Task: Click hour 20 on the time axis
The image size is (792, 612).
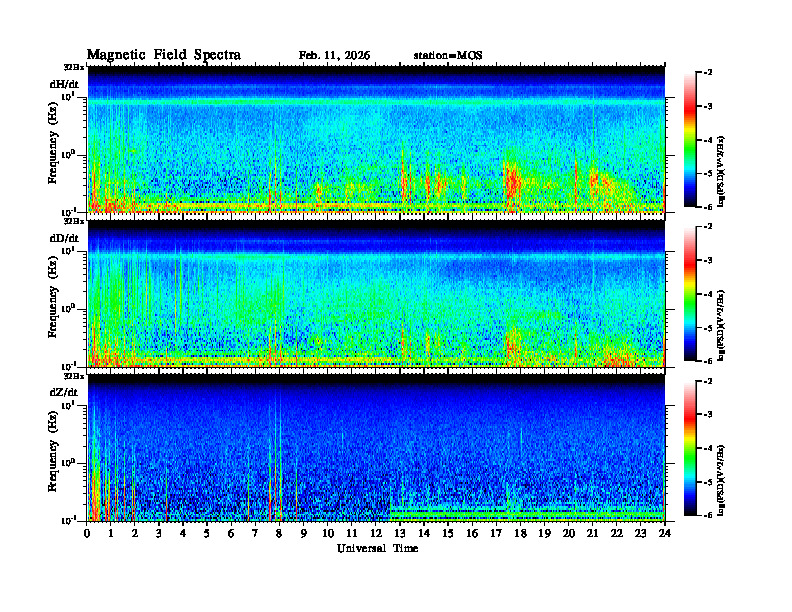Action: pos(568,533)
